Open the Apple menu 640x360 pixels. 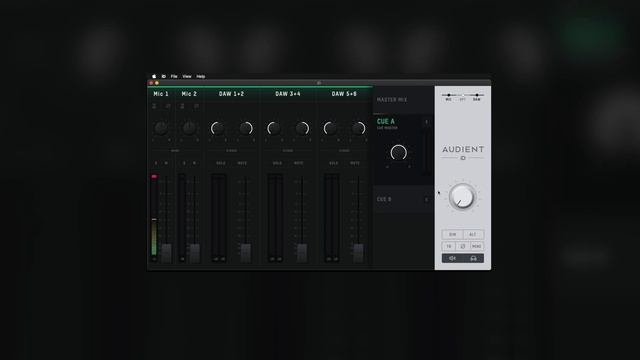[x=154, y=76]
